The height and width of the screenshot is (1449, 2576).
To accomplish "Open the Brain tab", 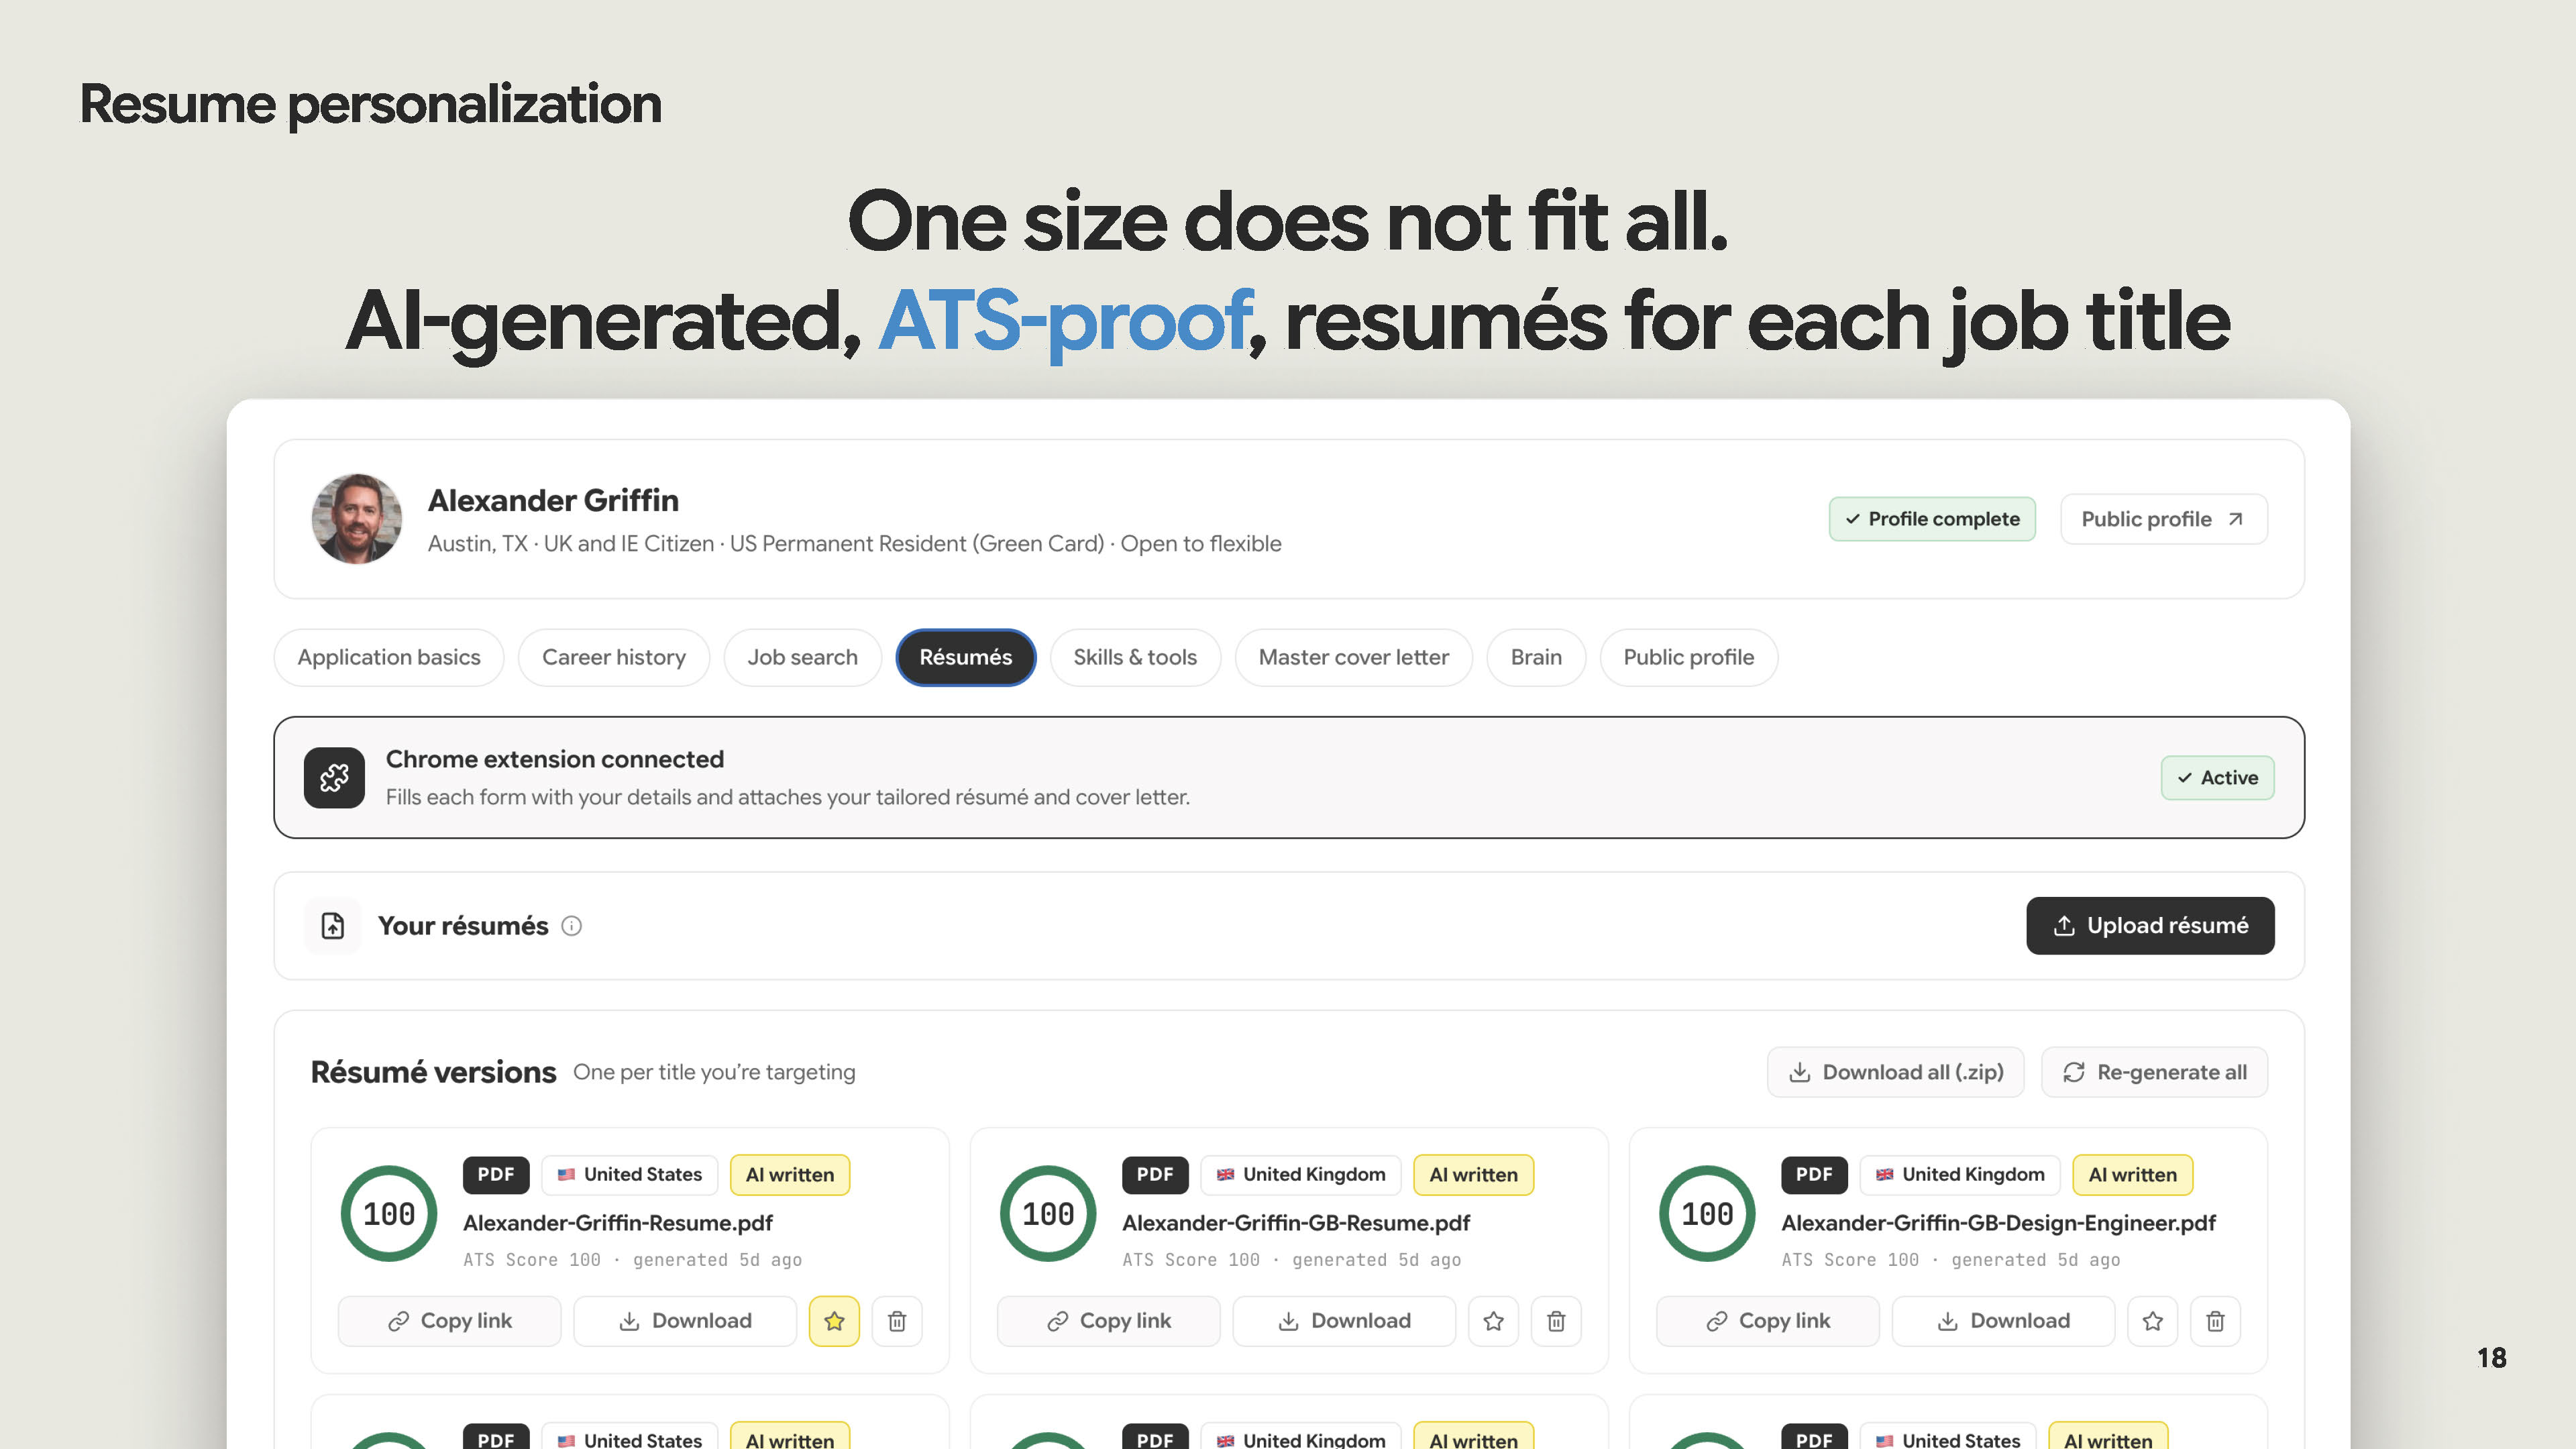I will (1536, 657).
